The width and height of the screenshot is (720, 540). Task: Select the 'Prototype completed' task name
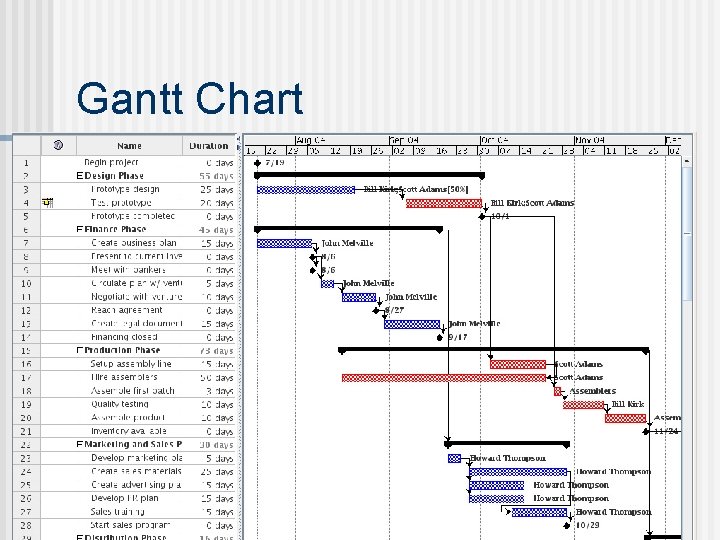[x=133, y=216]
